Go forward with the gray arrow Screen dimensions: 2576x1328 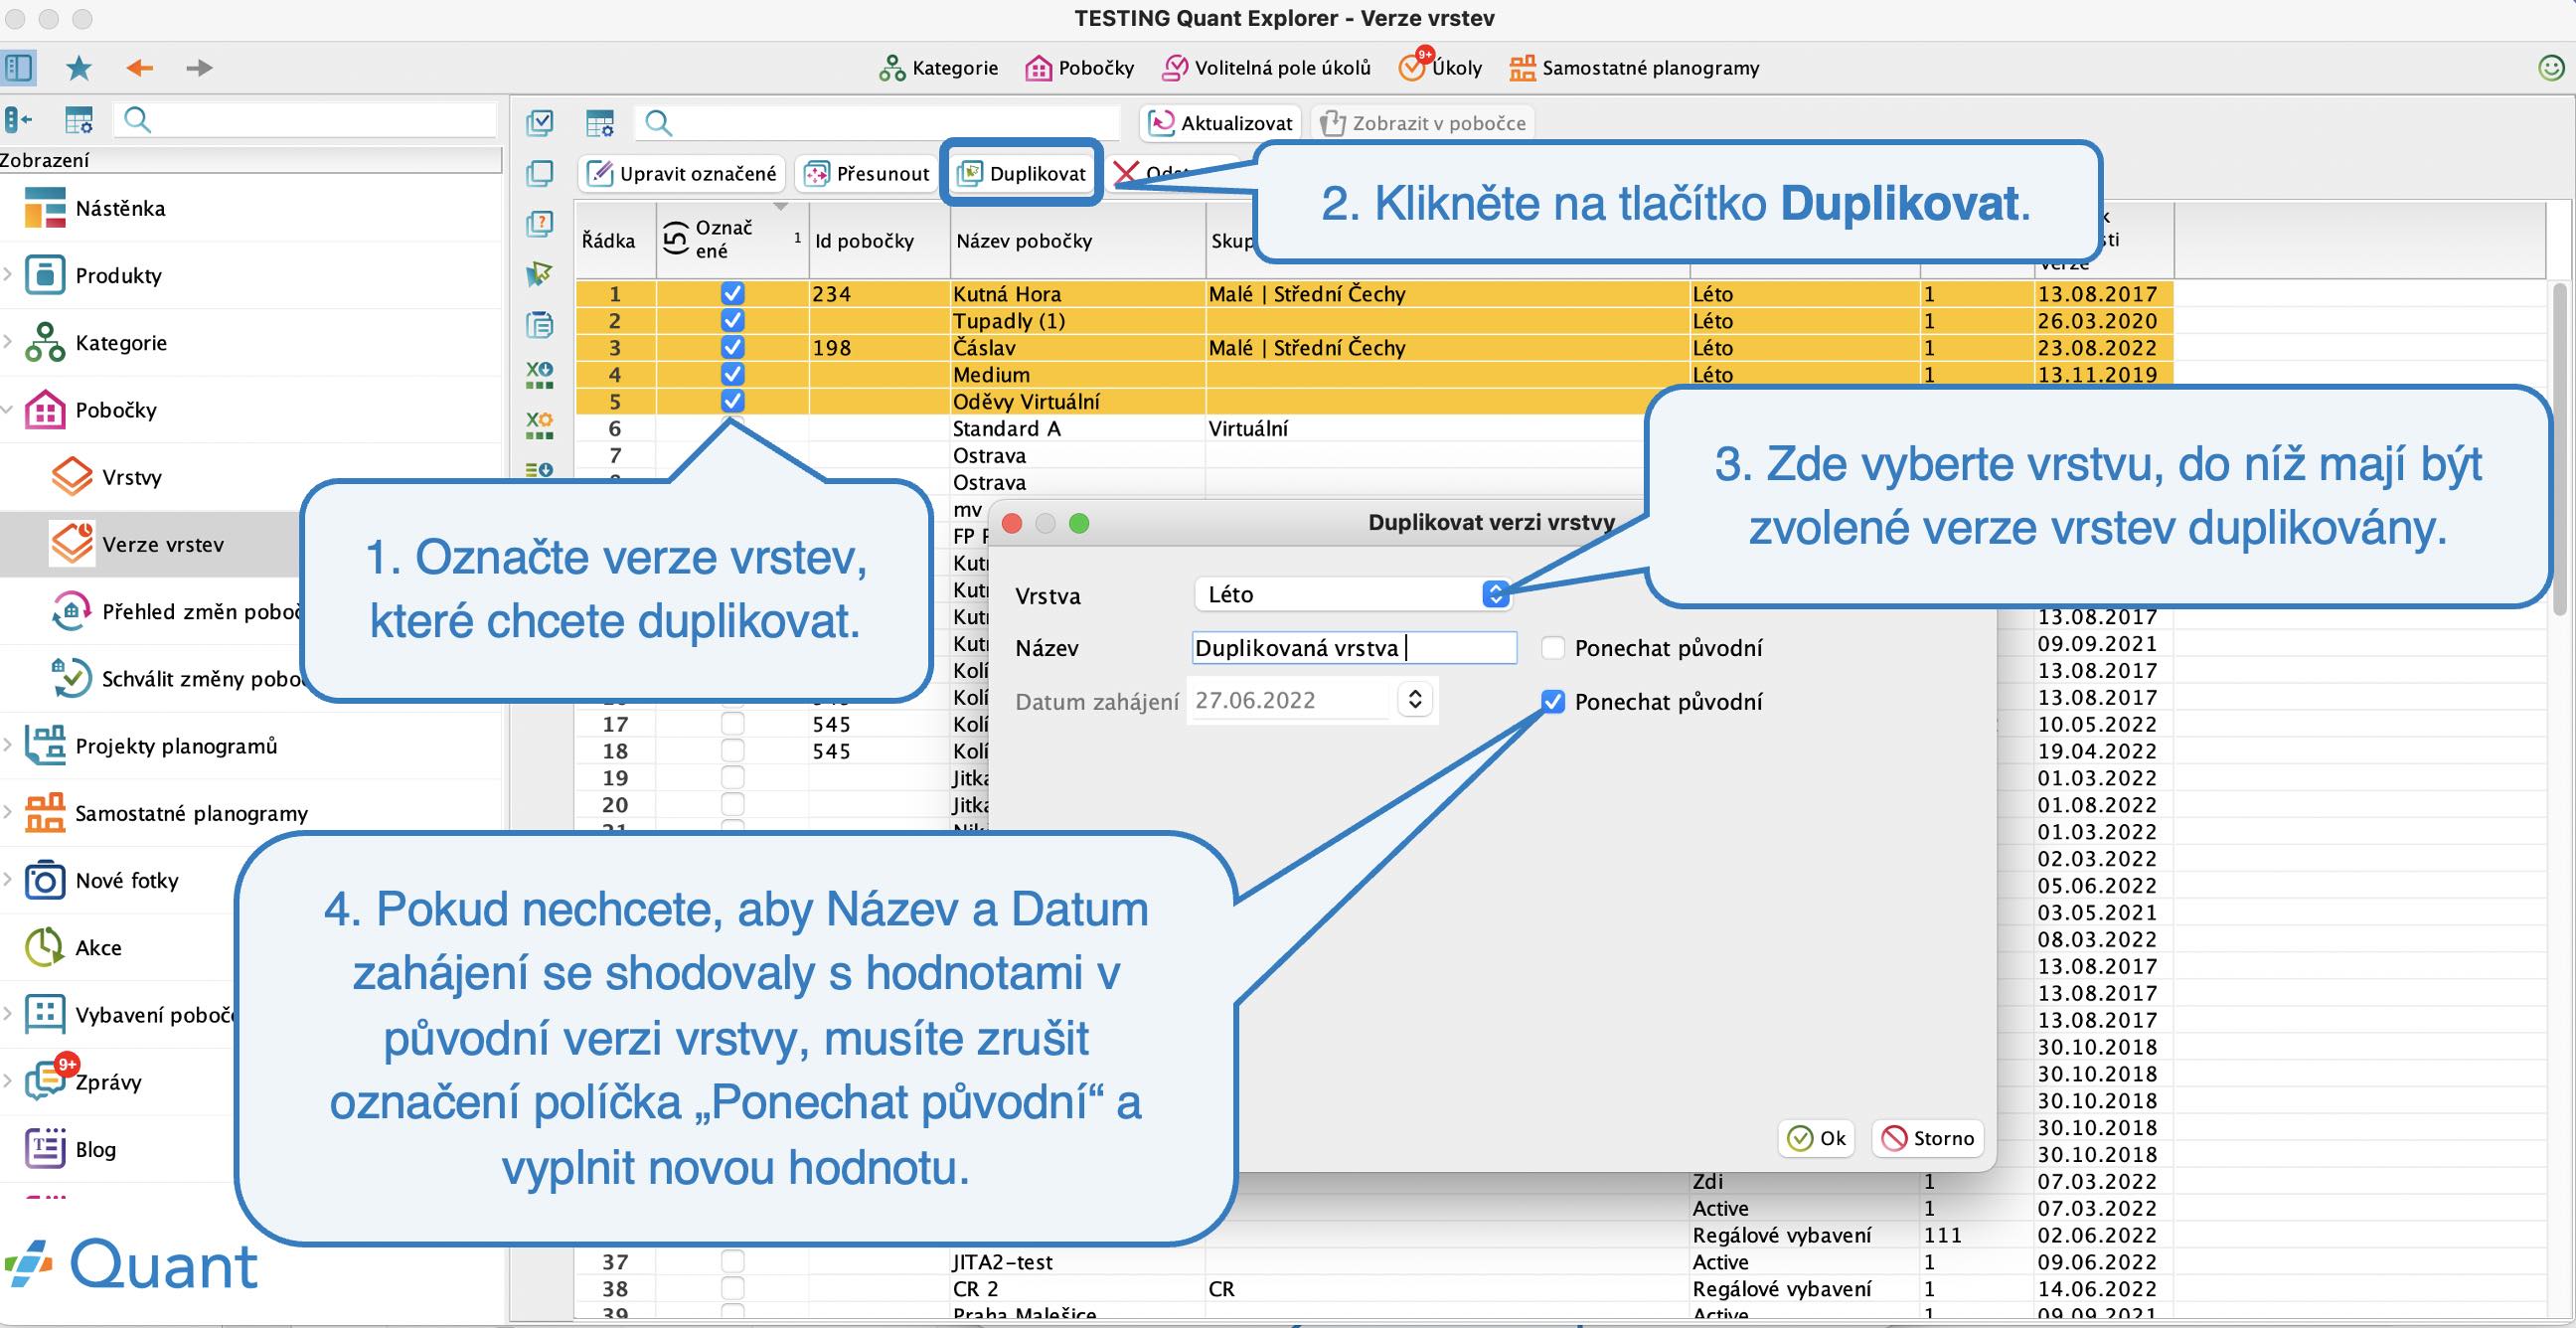(x=199, y=68)
